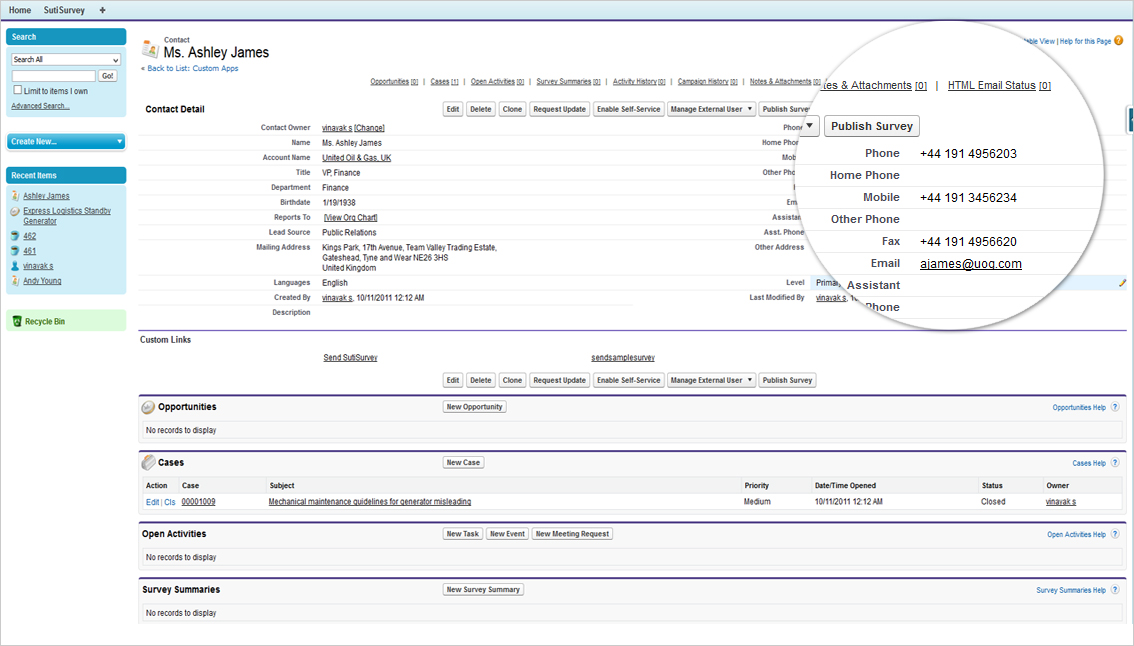The height and width of the screenshot is (646, 1134).
Task: Switch to the Home tab
Action: [20, 10]
